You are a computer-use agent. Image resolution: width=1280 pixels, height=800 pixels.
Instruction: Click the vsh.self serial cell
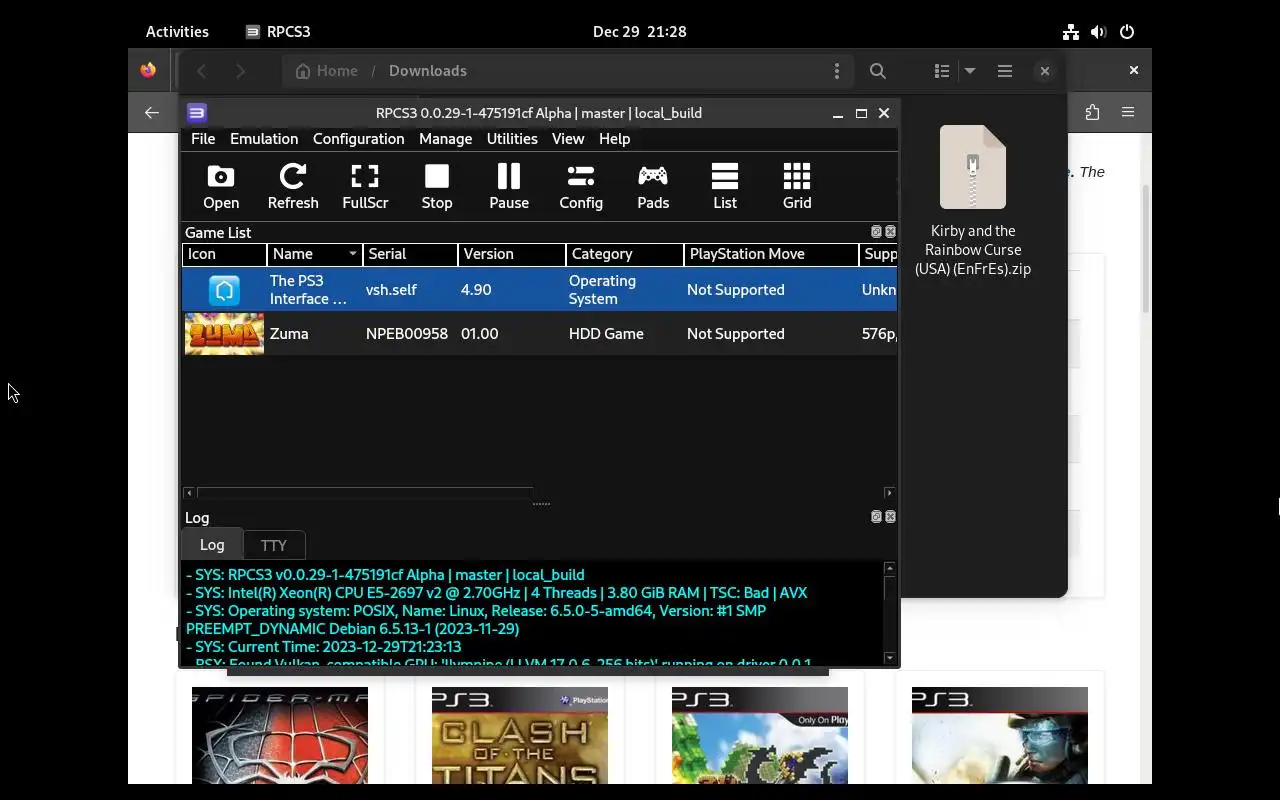(411, 290)
